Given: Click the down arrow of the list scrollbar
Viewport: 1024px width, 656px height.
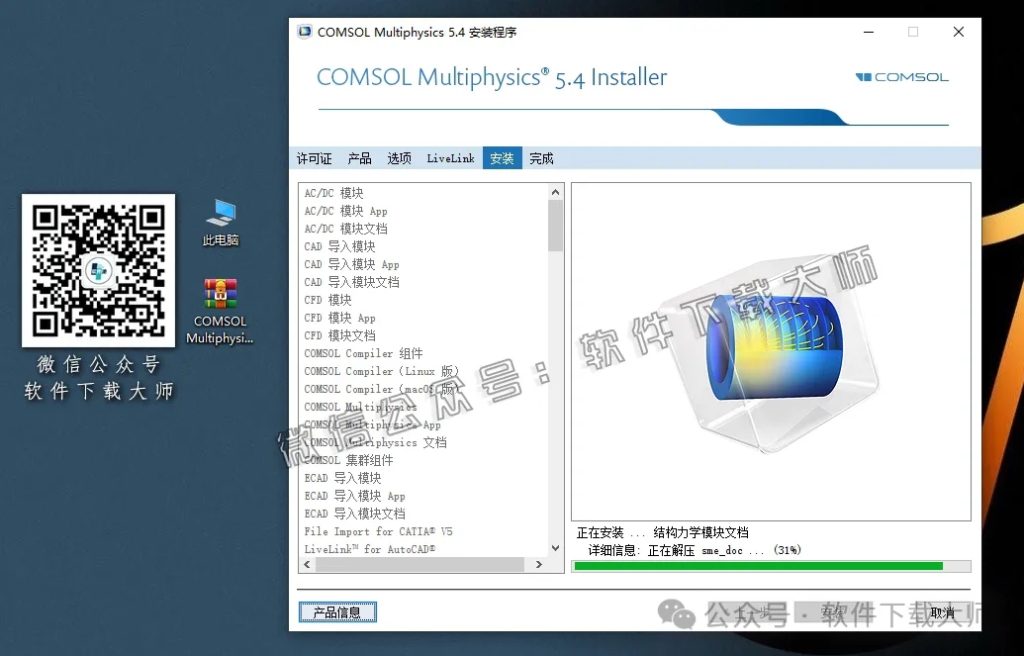Looking at the screenshot, I should click(554, 547).
